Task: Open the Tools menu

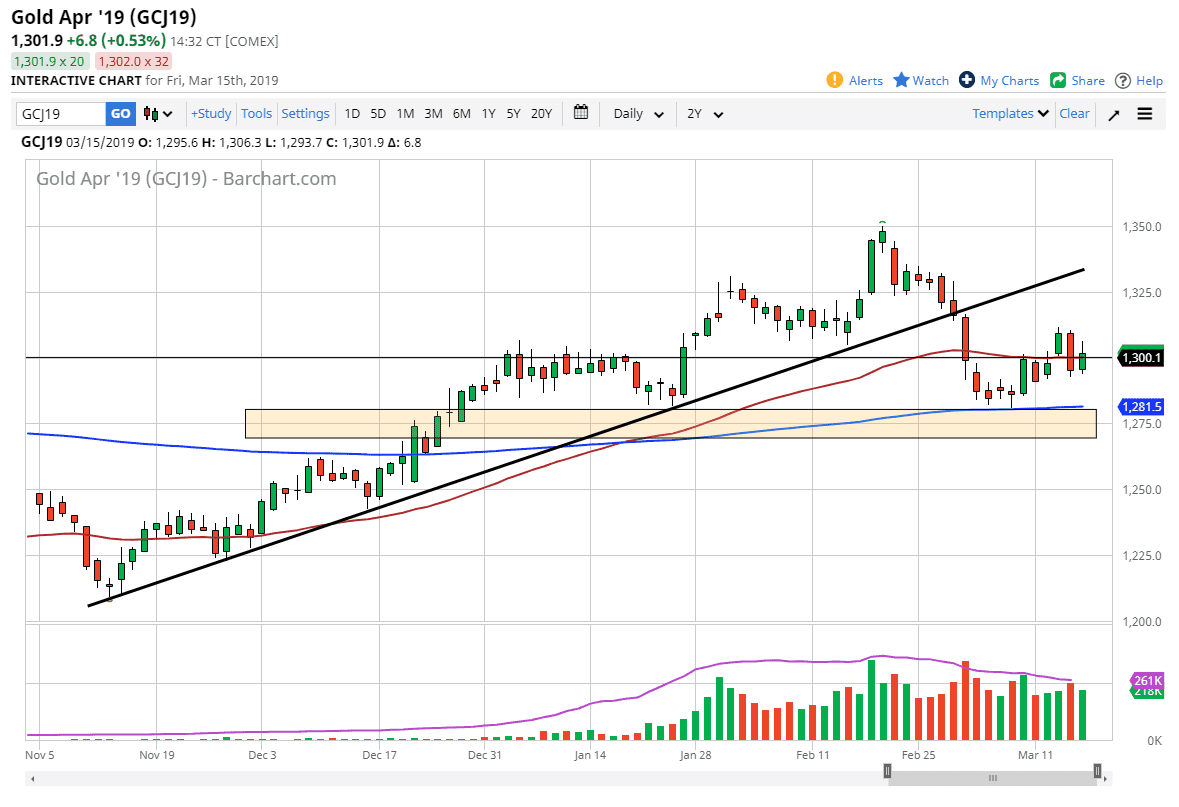Action: [x=257, y=114]
